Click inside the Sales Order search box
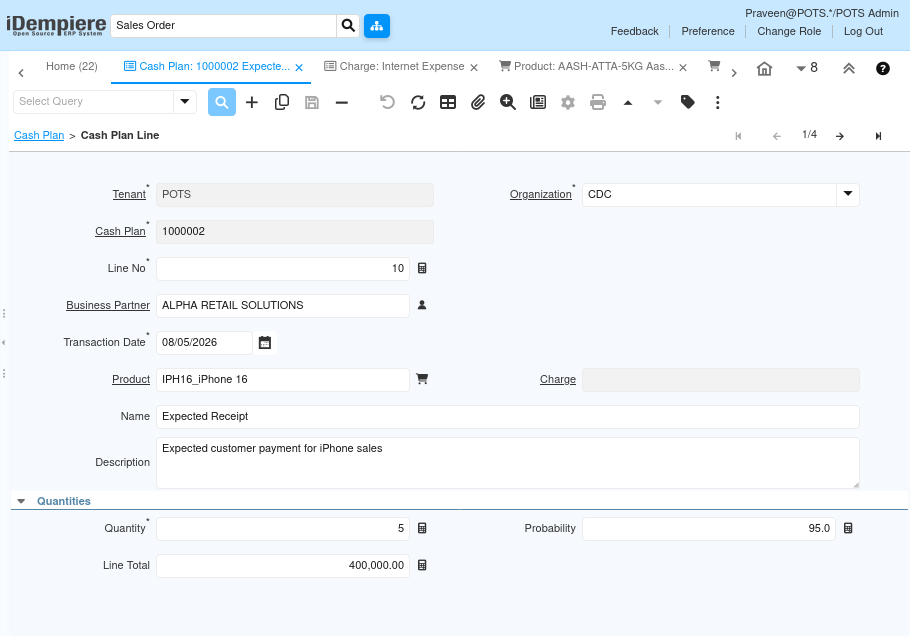Viewport: 910px width, 636px height. (223, 26)
